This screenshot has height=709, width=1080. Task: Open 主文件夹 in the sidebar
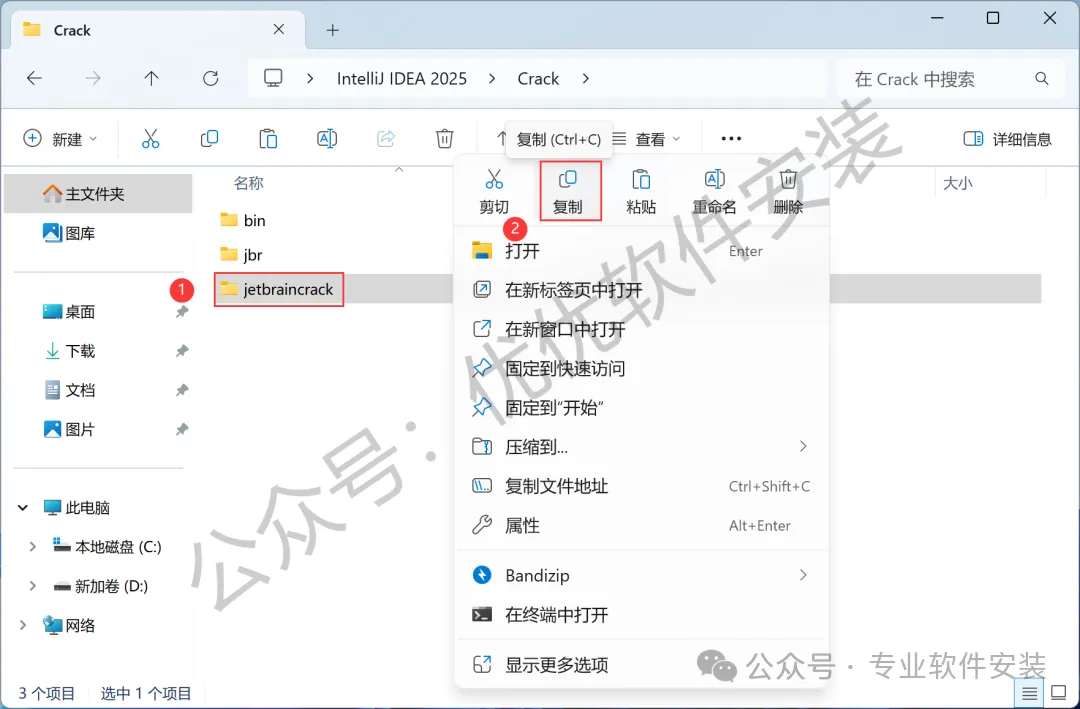[x=98, y=194]
